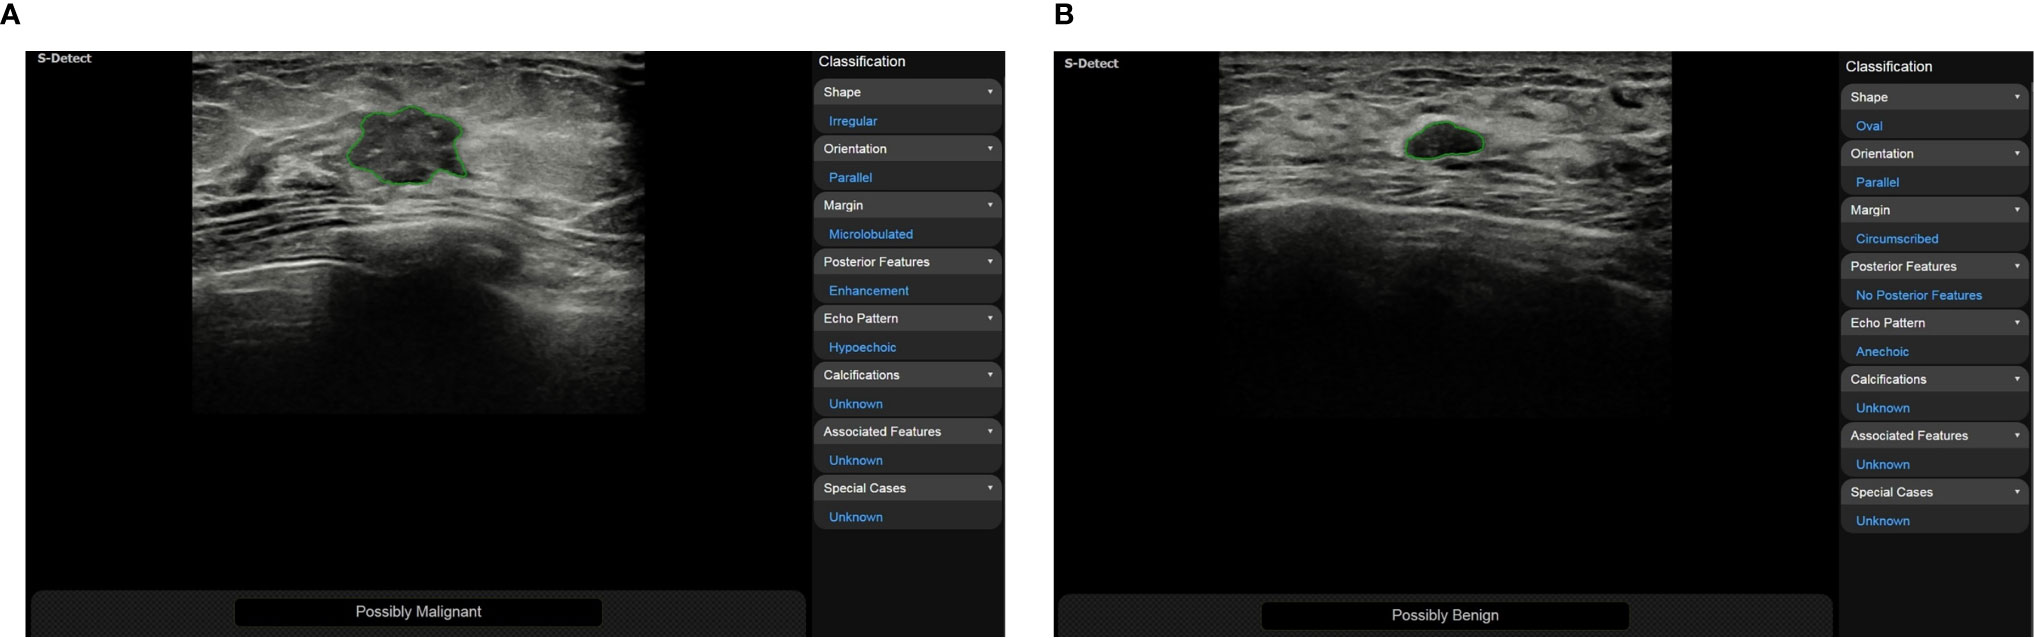
Task: Click the oval green-outlined lesion in panel B
Action: [x=1444, y=141]
